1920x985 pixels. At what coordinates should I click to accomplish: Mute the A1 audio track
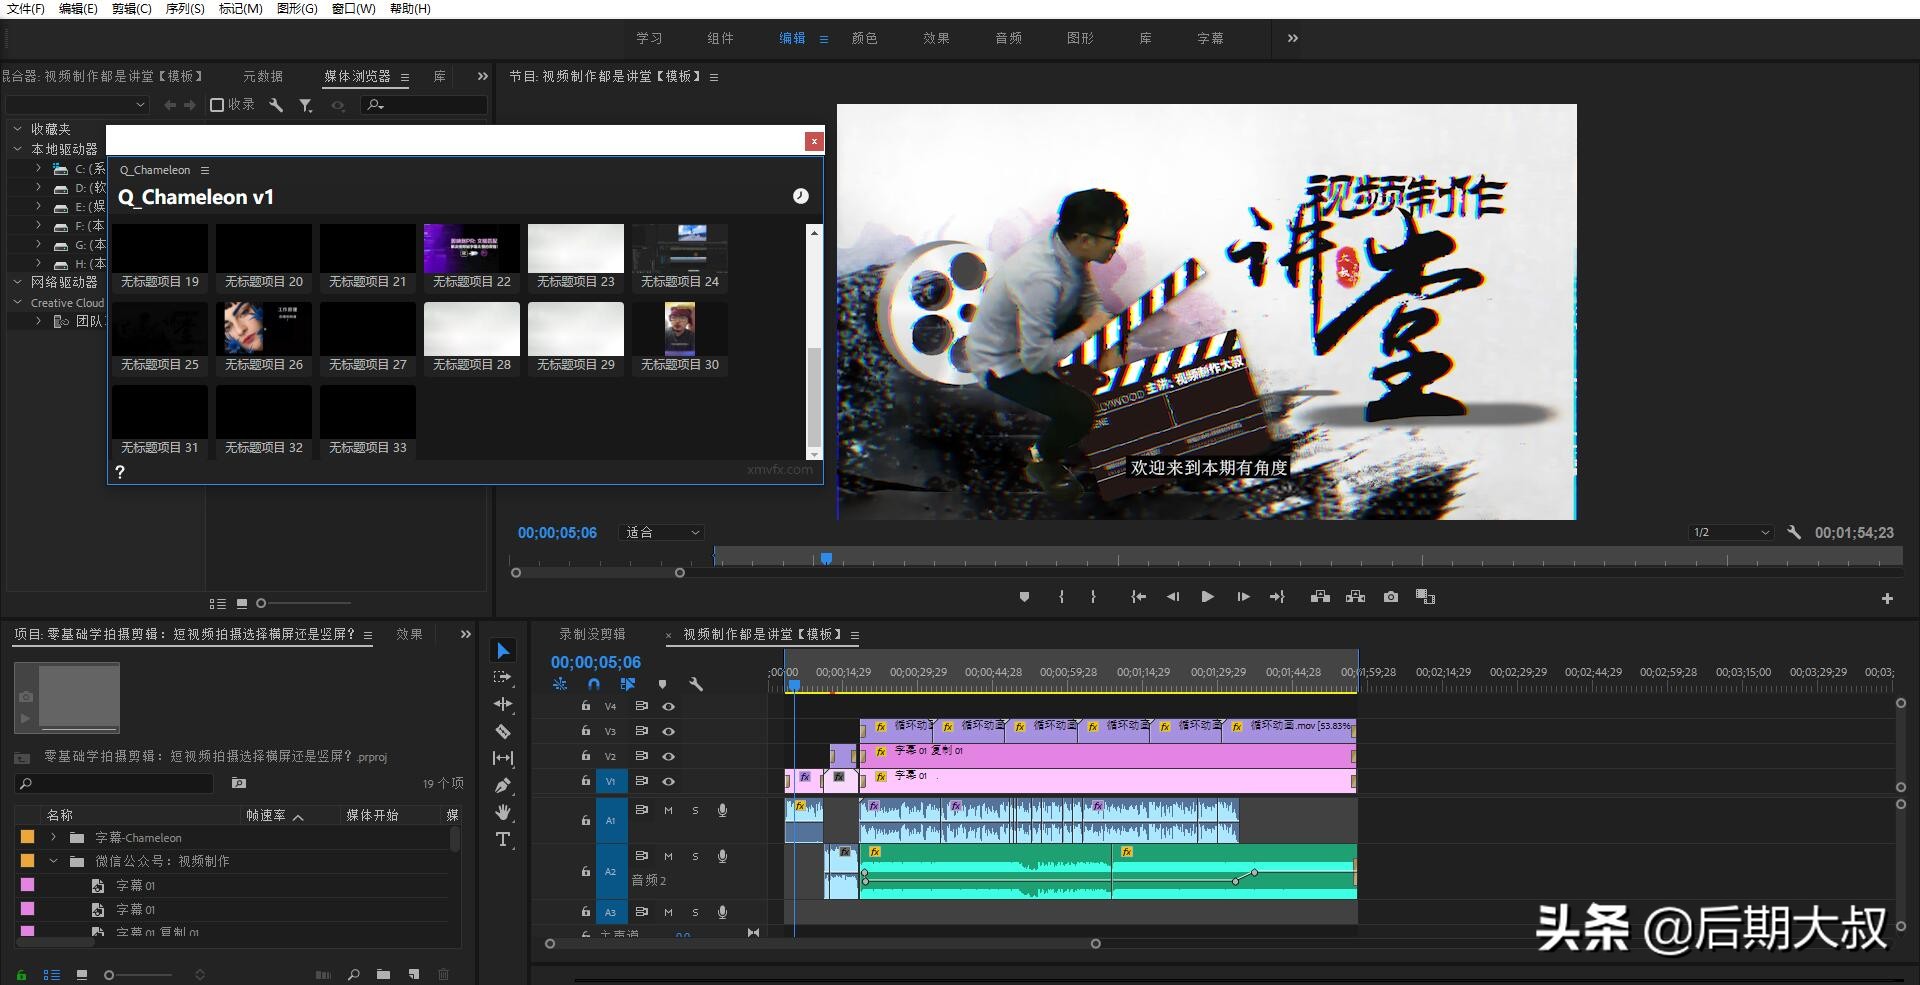[x=668, y=810]
